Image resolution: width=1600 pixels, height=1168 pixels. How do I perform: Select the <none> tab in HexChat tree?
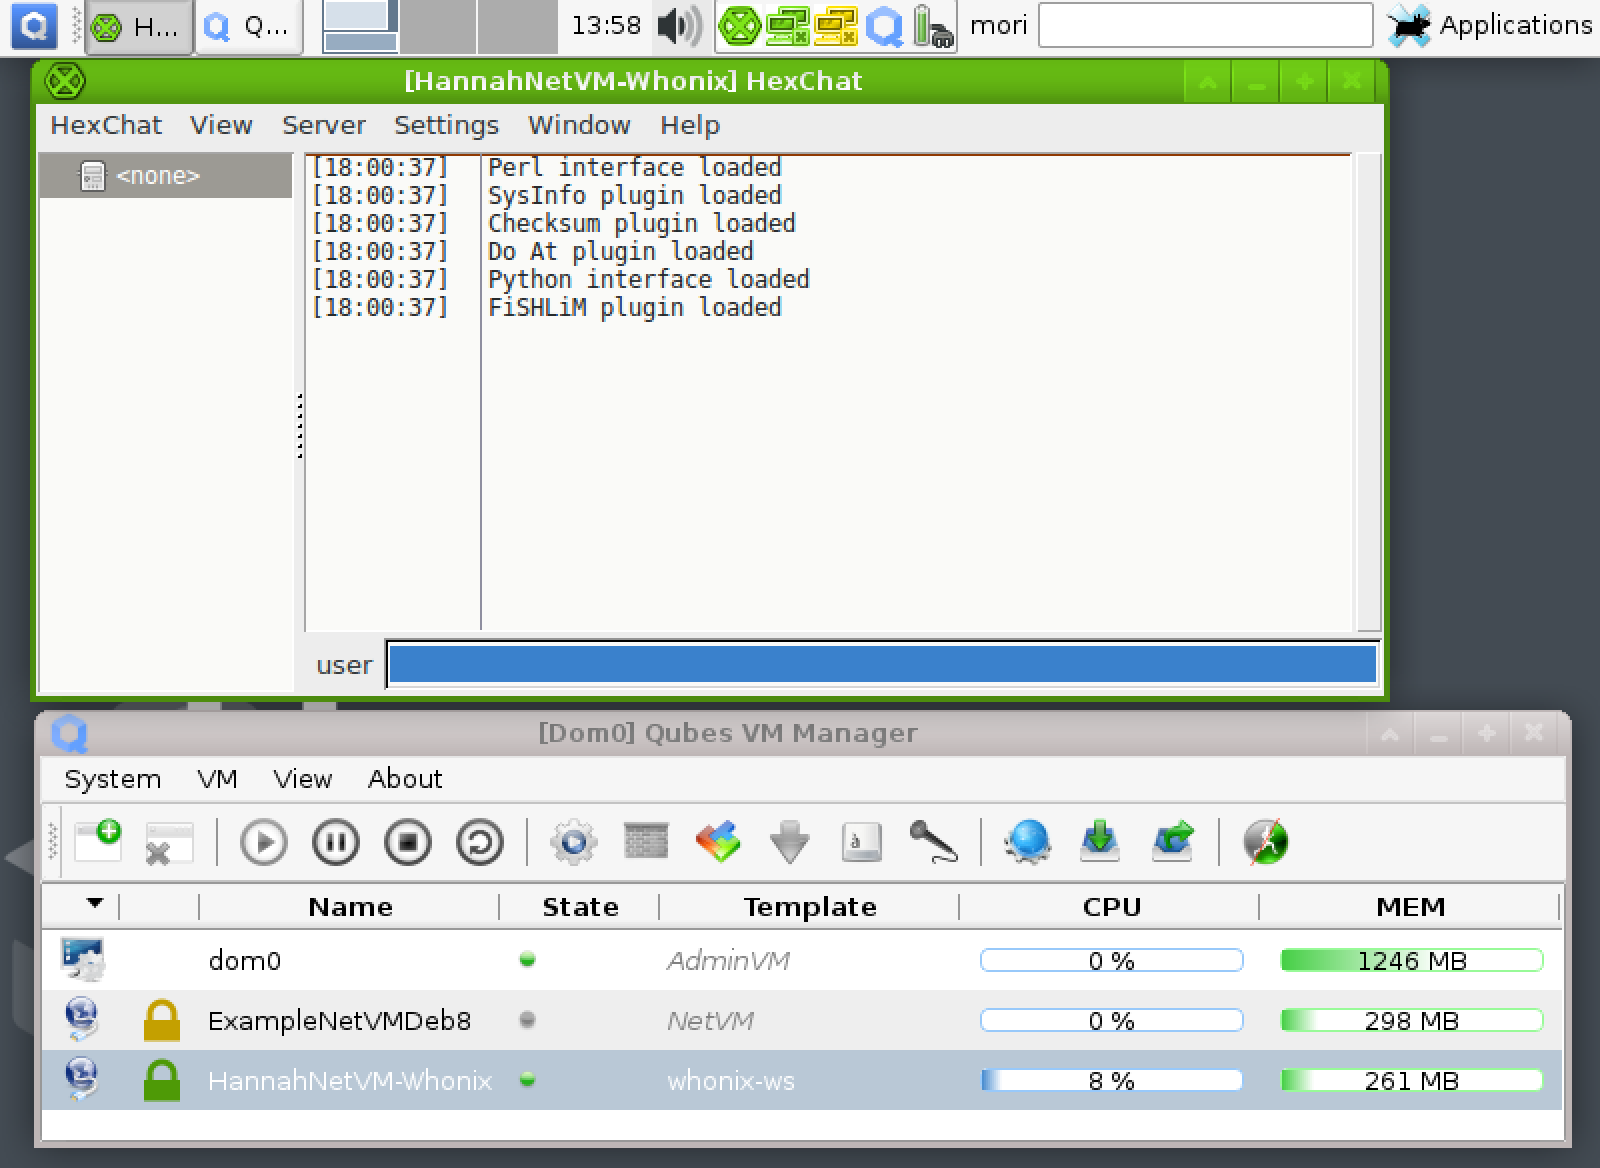(x=166, y=176)
